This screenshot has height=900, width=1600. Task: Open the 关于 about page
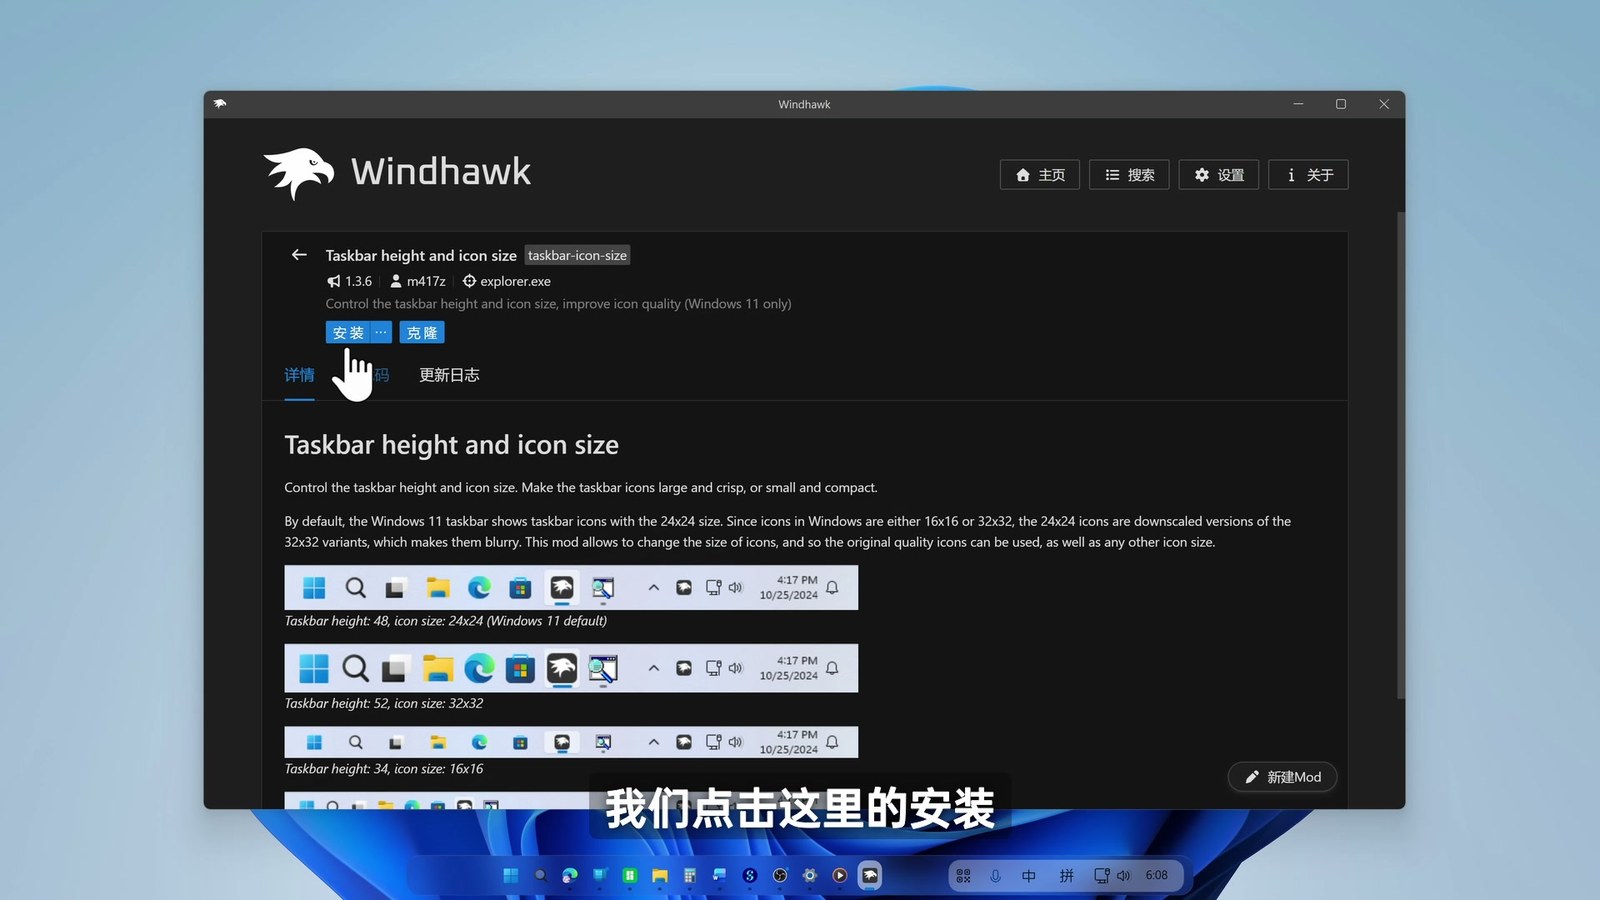(1308, 175)
